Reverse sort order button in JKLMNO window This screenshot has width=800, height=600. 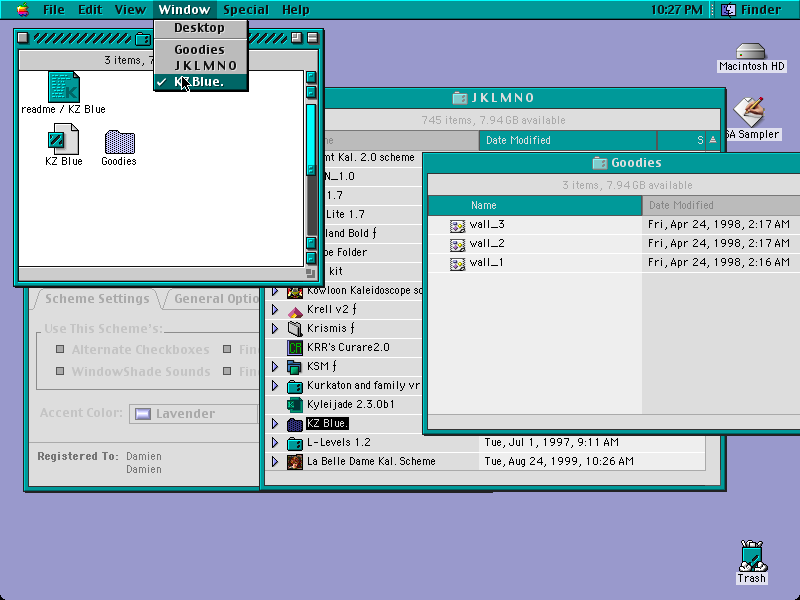pos(713,140)
